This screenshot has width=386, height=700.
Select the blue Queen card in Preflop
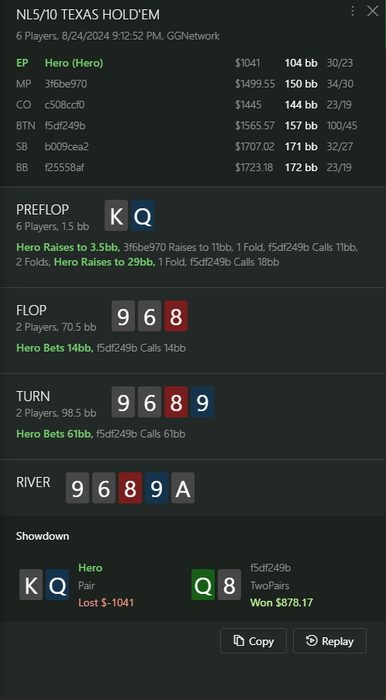143,216
